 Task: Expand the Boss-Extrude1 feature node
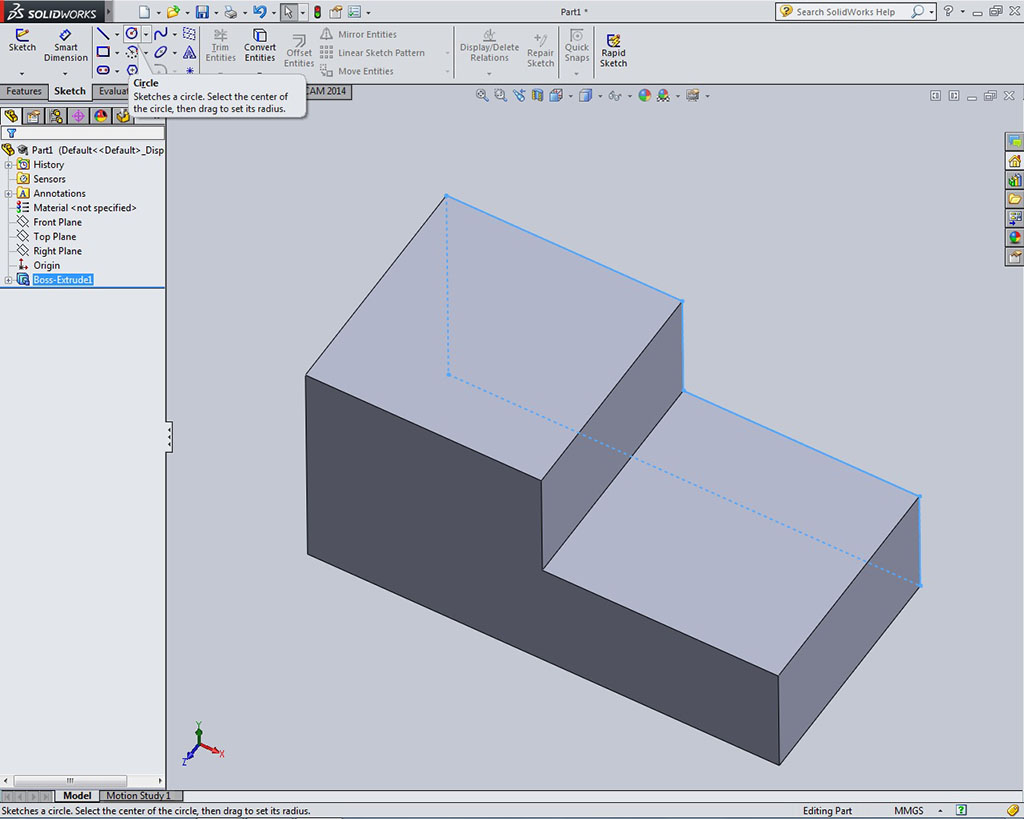[9, 280]
